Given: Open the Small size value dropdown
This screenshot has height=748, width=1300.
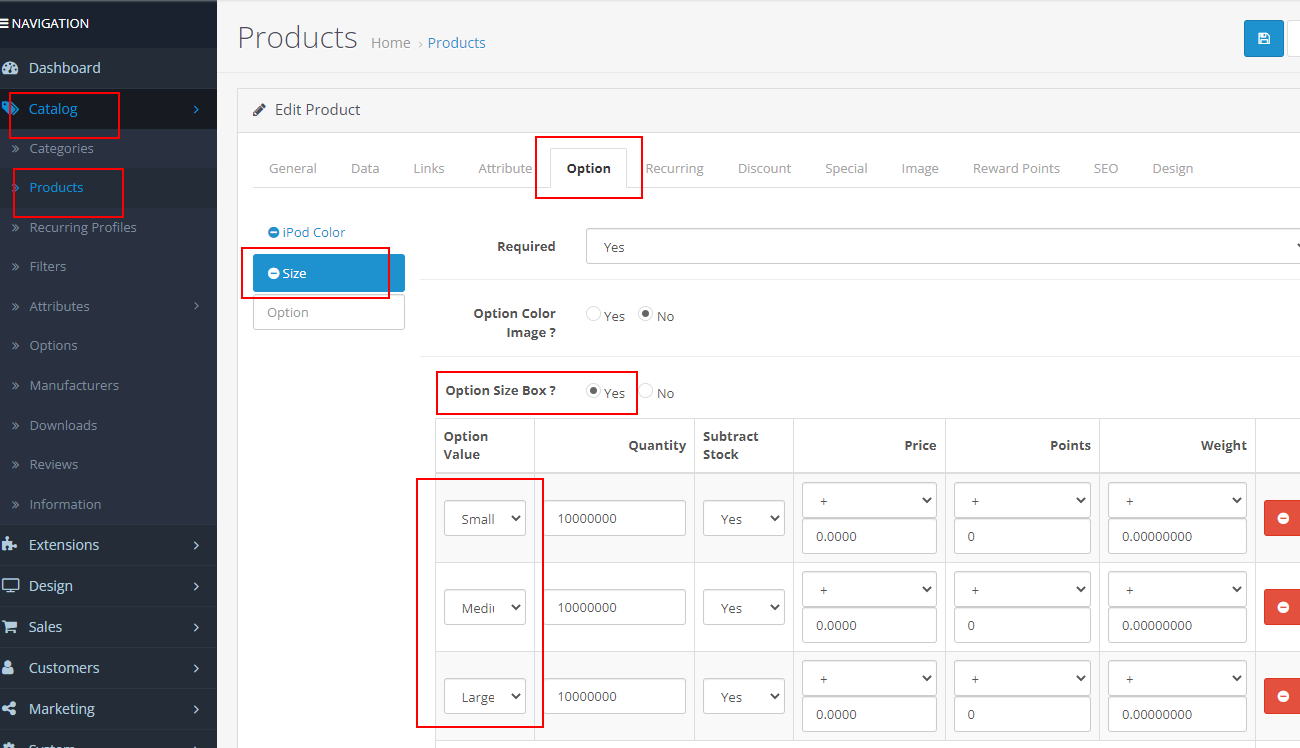Looking at the screenshot, I should 485,518.
